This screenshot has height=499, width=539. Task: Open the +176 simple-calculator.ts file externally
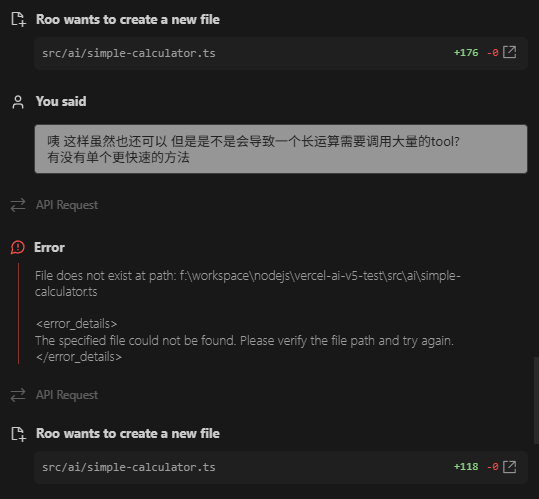509,53
